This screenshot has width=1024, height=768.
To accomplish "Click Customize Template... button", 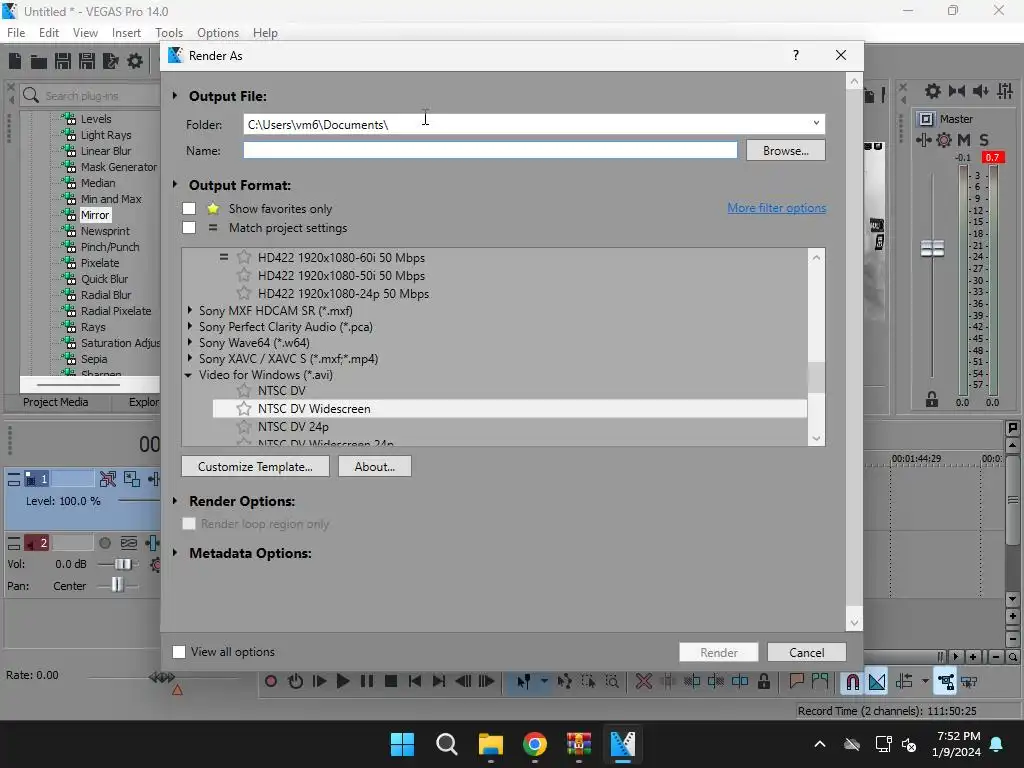I will pyautogui.click(x=255, y=466).
